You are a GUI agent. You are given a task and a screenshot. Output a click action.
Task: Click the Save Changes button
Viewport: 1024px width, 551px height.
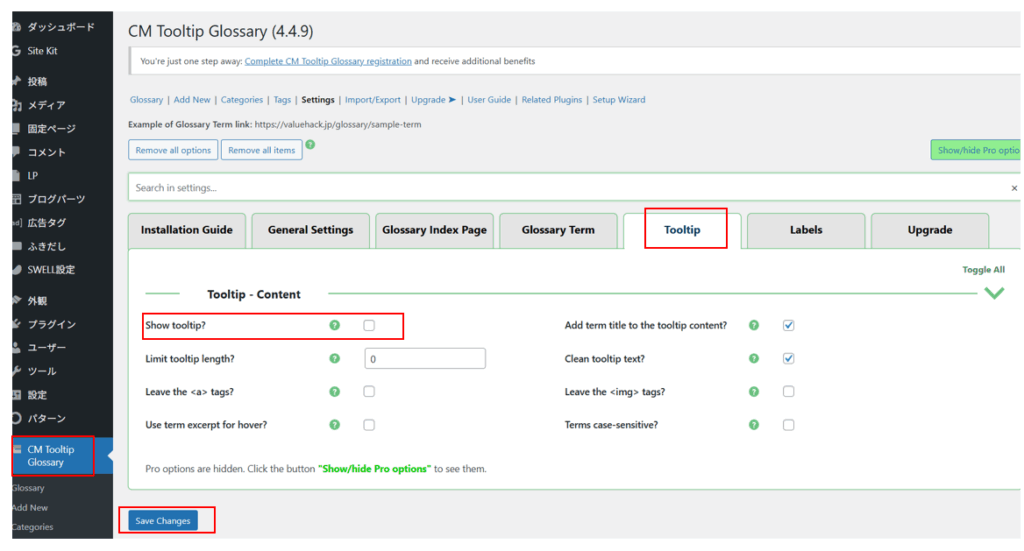pos(163,521)
